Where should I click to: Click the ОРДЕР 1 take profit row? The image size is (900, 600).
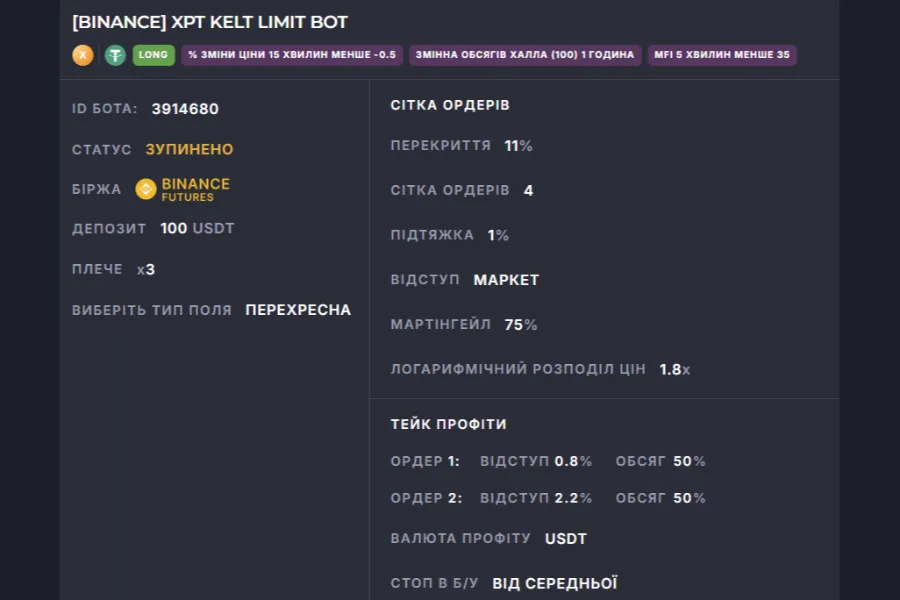coord(547,461)
